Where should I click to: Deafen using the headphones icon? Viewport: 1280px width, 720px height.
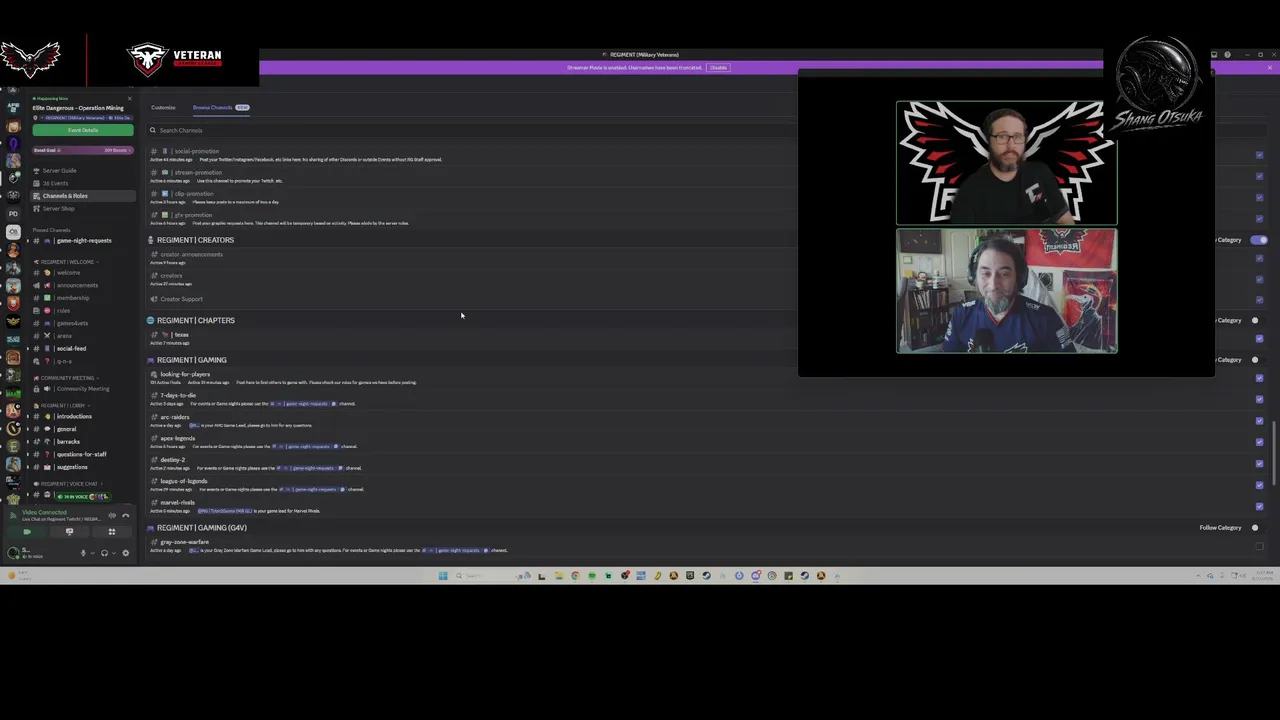pyautogui.click(x=104, y=553)
